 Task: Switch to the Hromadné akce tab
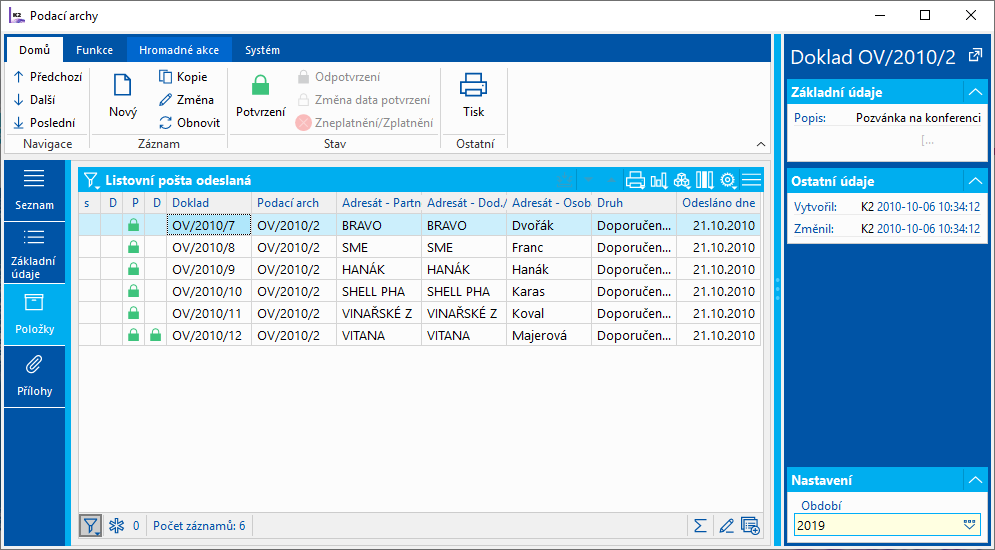pos(179,50)
